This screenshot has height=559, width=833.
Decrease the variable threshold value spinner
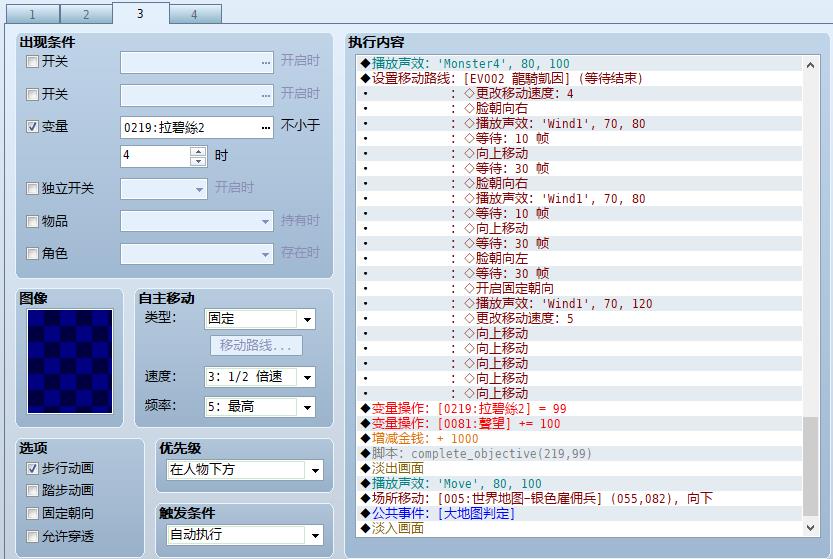pyautogui.click(x=198, y=161)
